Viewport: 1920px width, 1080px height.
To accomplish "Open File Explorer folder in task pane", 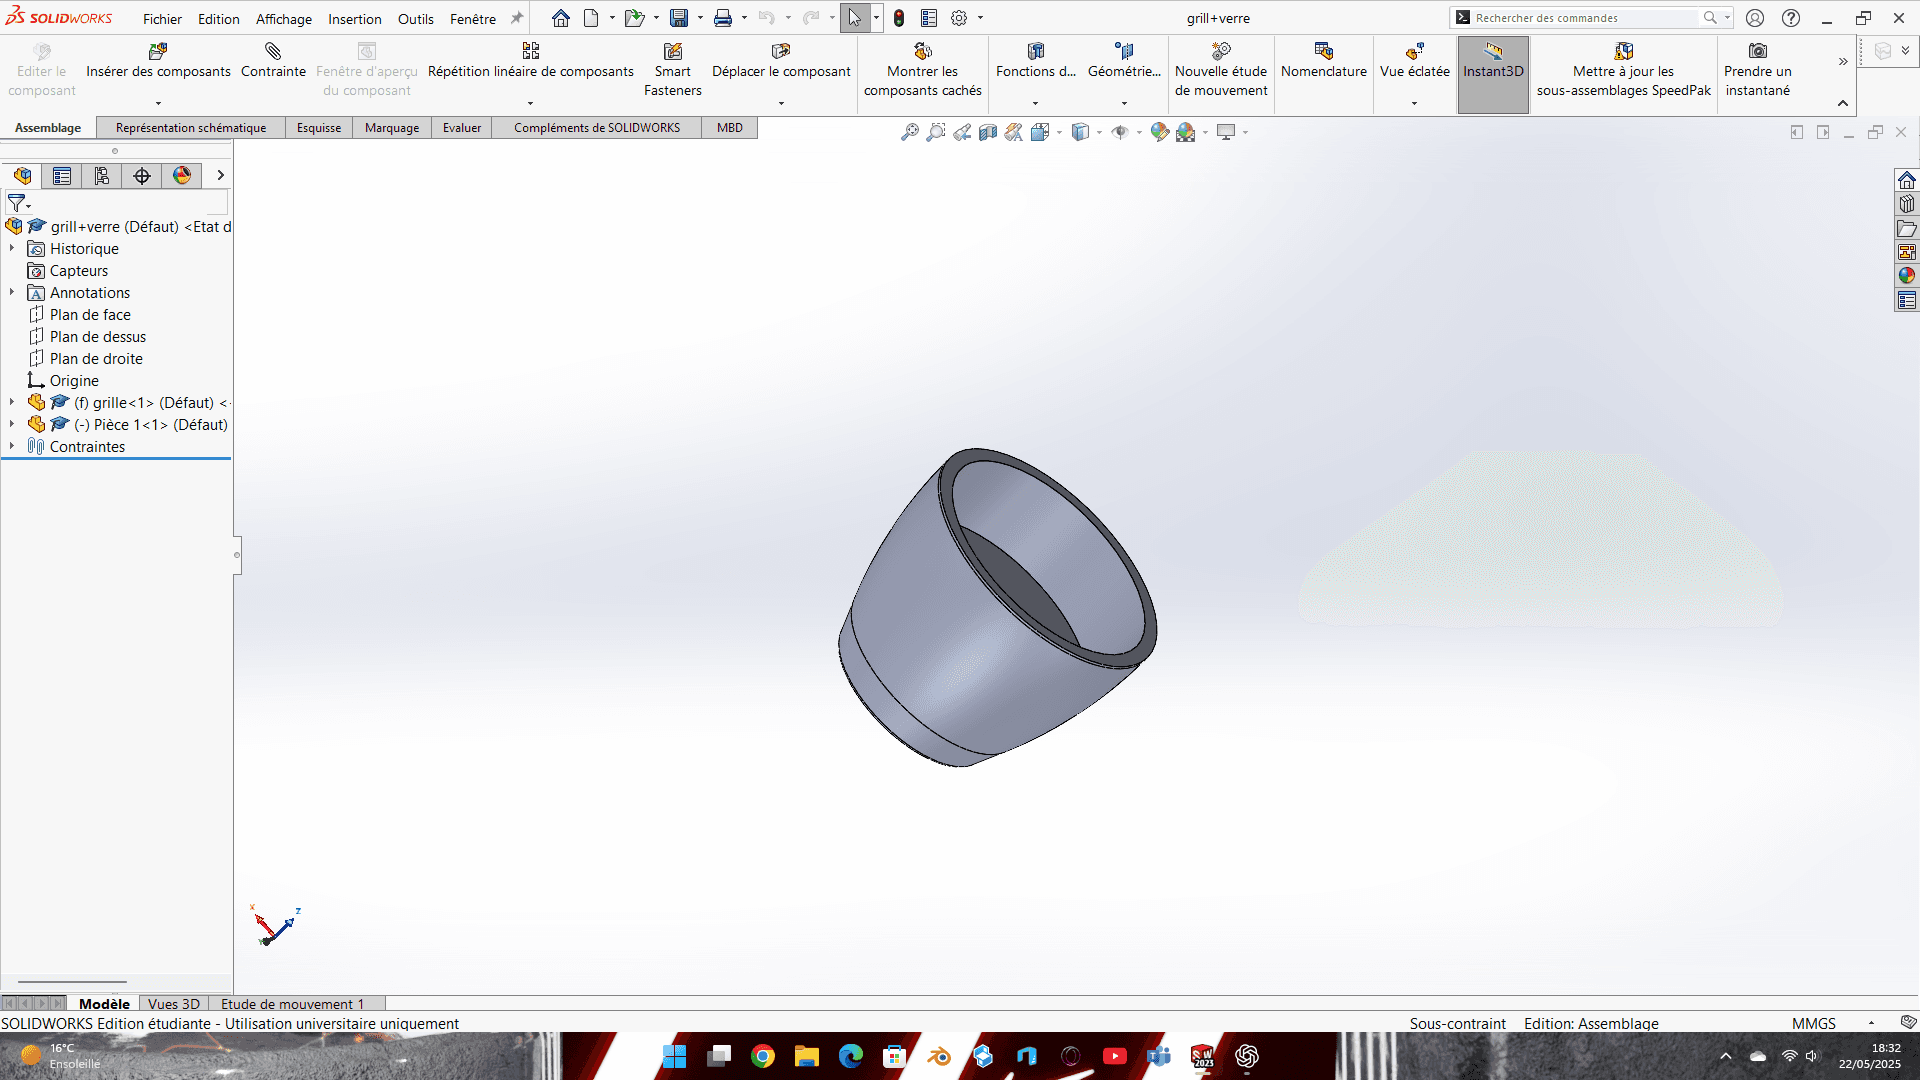I will (x=1907, y=228).
